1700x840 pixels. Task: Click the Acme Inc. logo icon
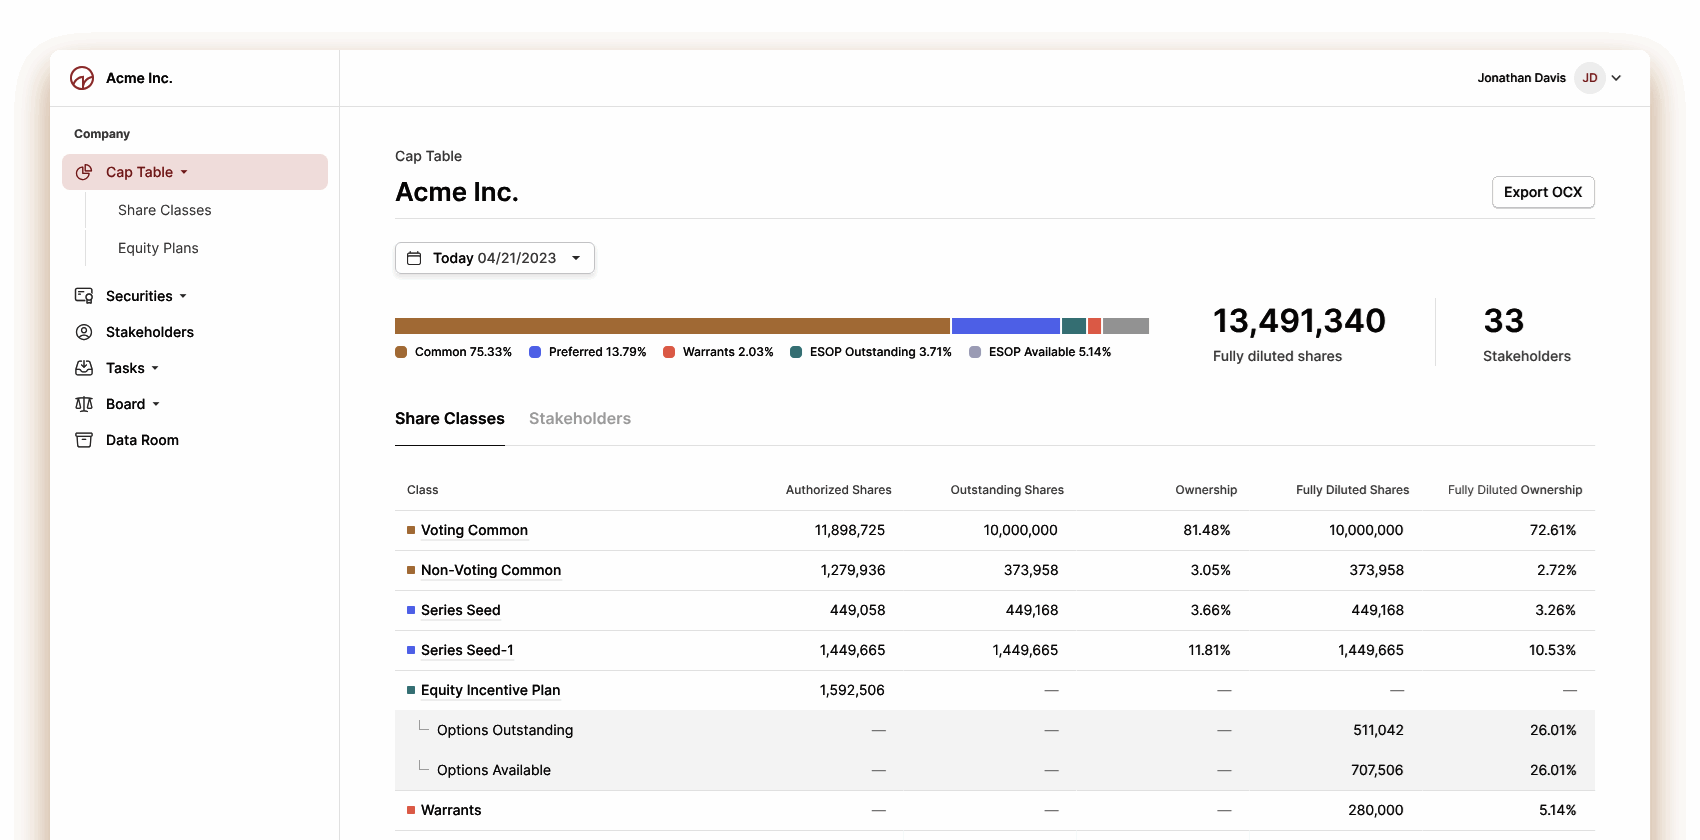click(x=82, y=78)
